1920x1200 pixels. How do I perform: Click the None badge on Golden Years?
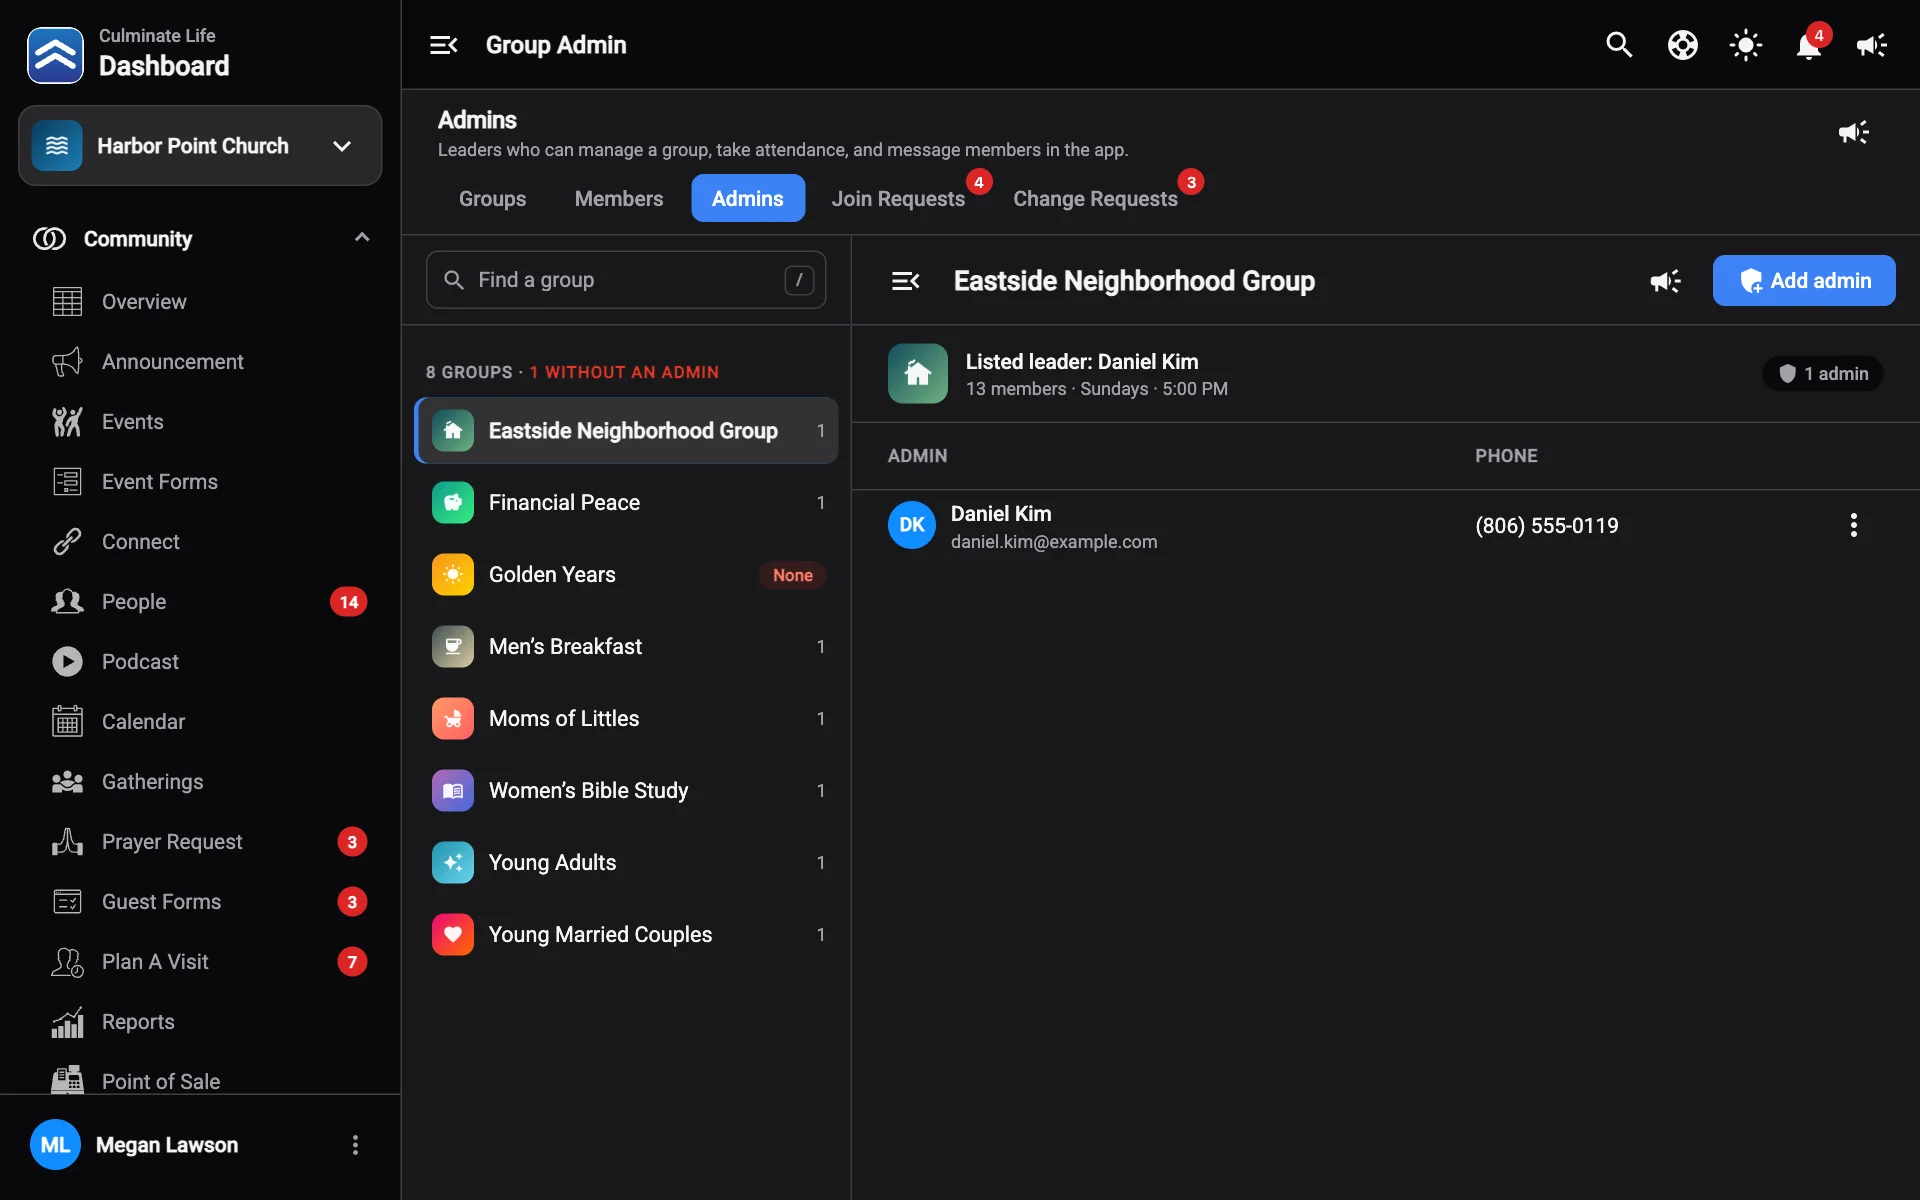point(792,575)
